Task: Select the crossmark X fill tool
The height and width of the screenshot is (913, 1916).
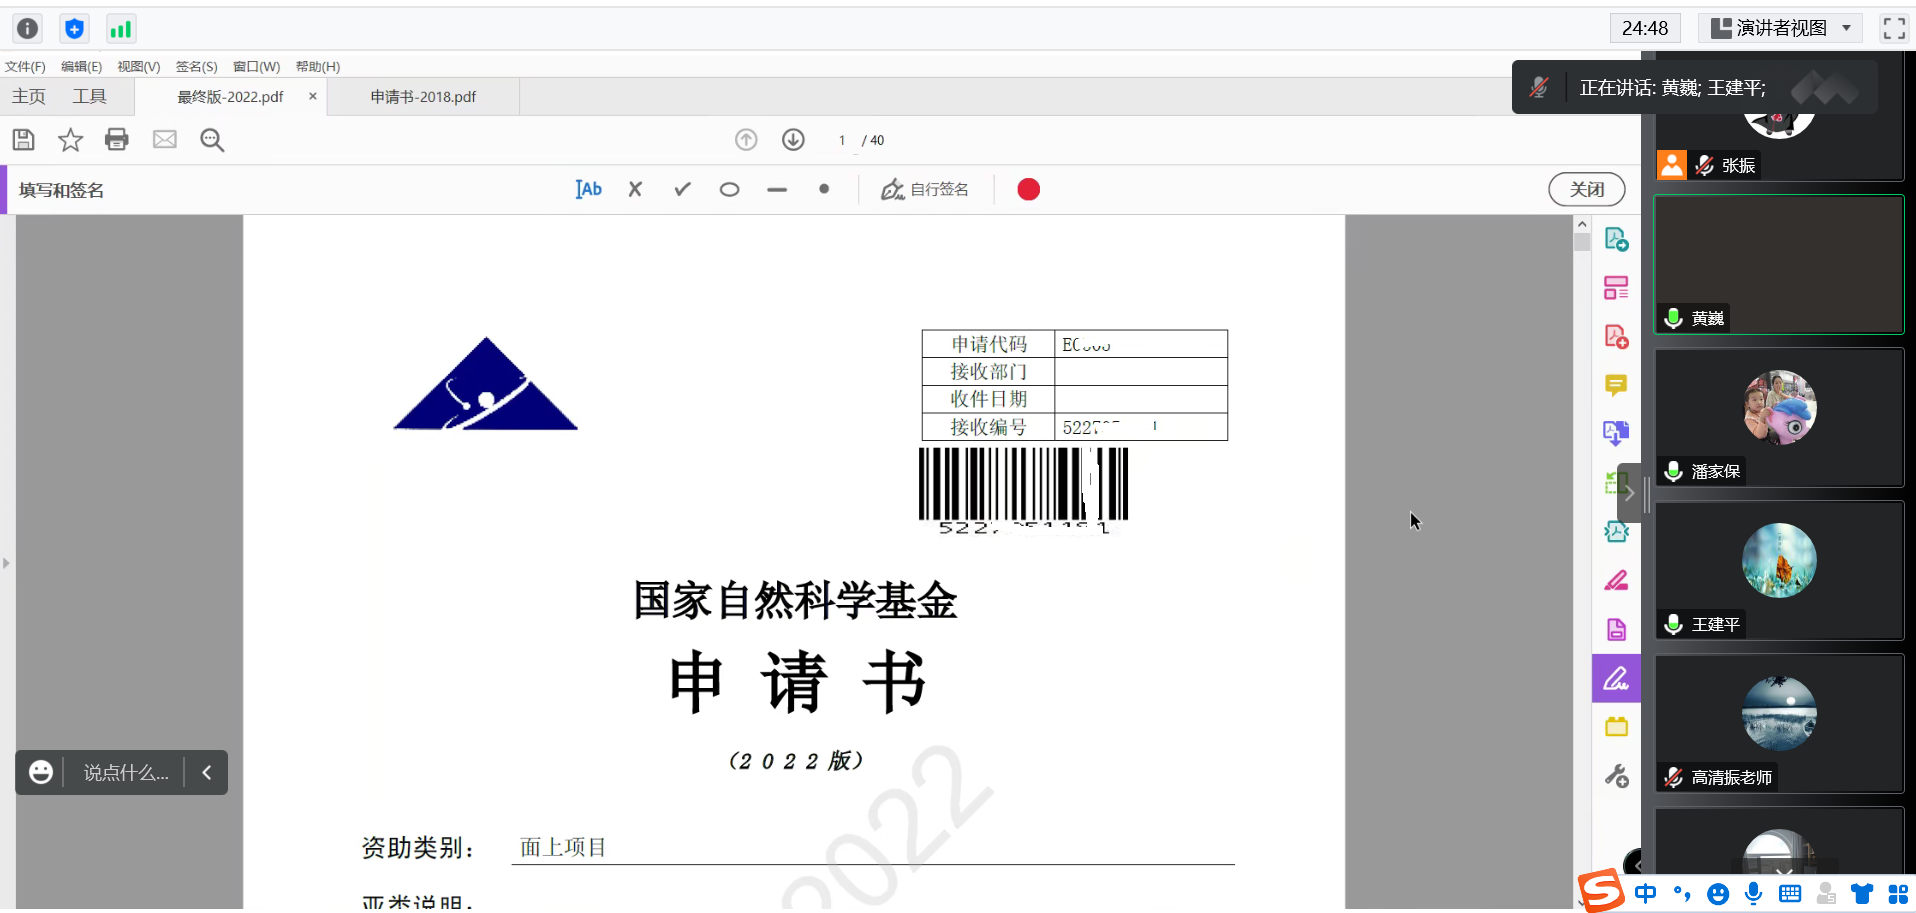Action: click(x=635, y=189)
